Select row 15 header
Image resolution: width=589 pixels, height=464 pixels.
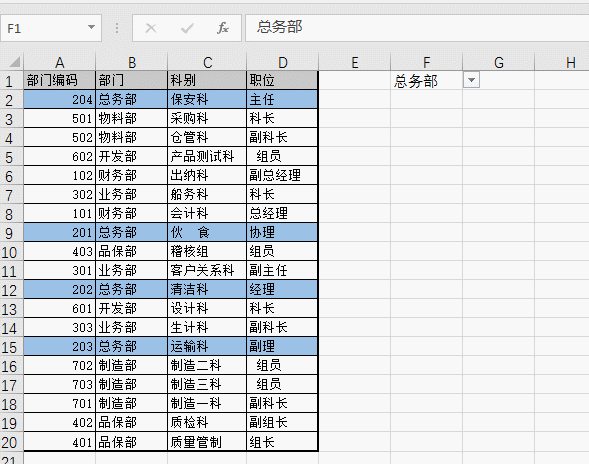pos(11,347)
